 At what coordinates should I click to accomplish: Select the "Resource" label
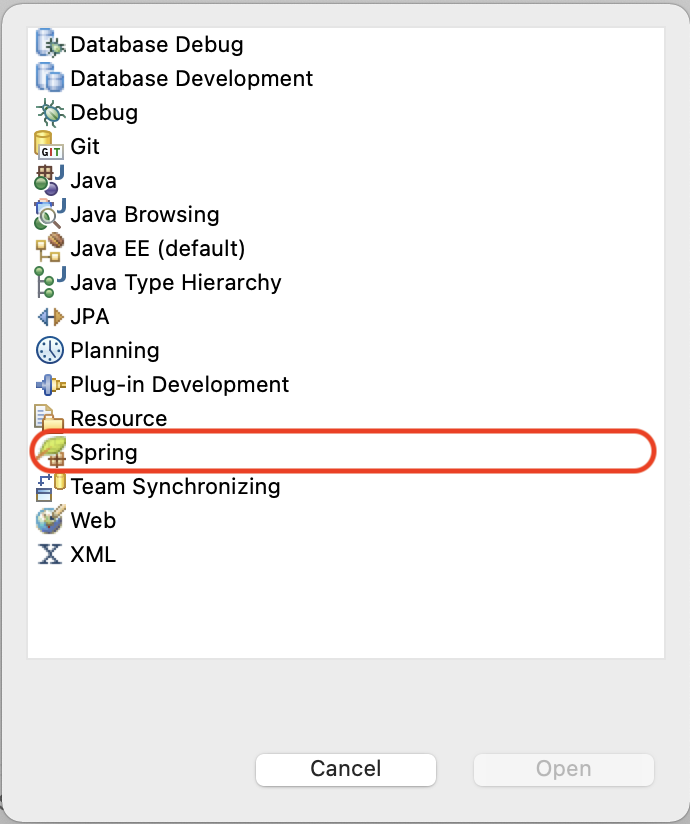coord(118,418)
